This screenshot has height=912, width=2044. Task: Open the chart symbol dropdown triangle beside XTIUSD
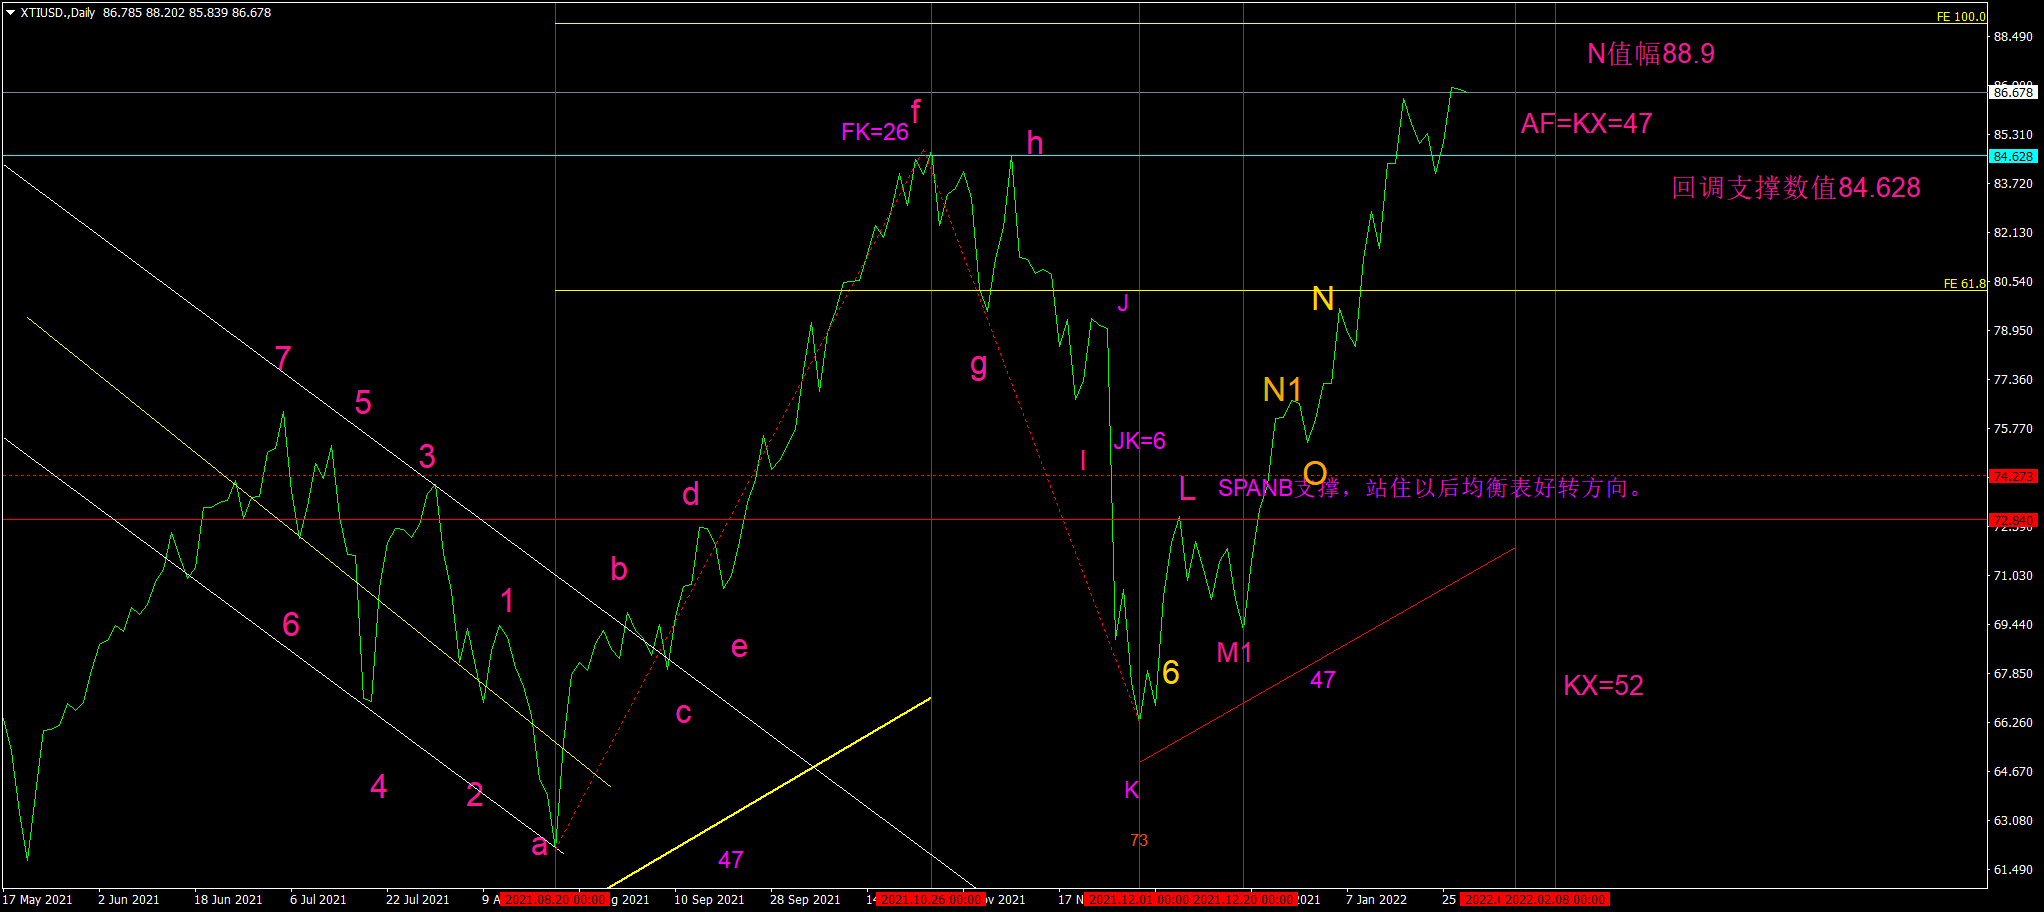[x=10, y=13]
